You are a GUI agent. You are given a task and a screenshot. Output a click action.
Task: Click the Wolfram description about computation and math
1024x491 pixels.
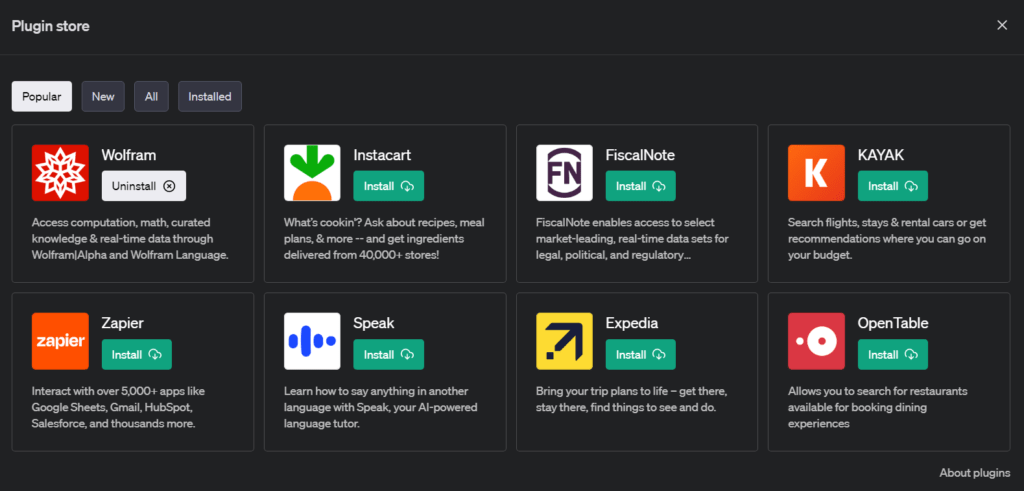pos(130,239)
